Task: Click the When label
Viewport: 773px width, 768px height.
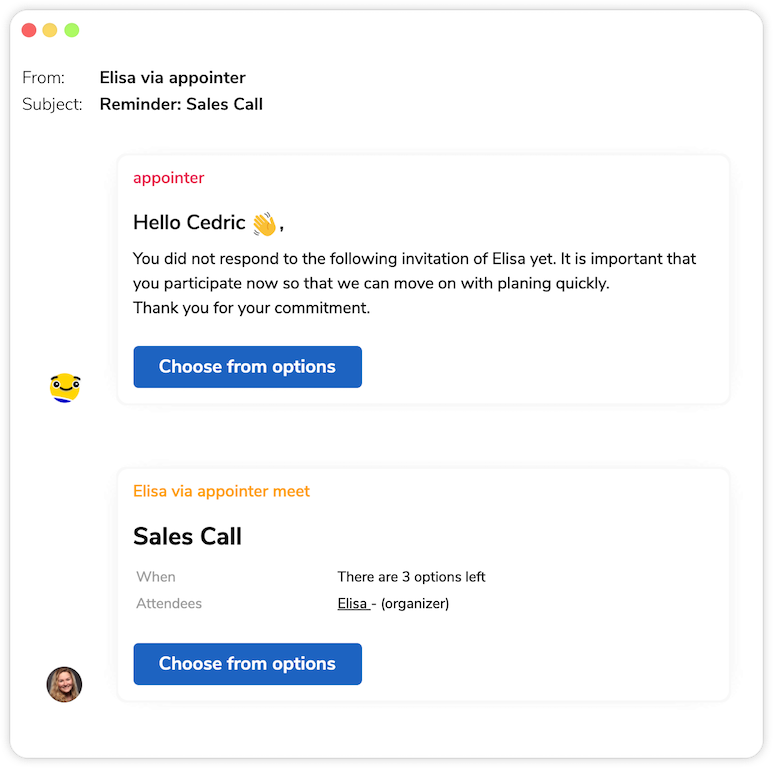Action: pyautogui.click(x=156, y=577)
